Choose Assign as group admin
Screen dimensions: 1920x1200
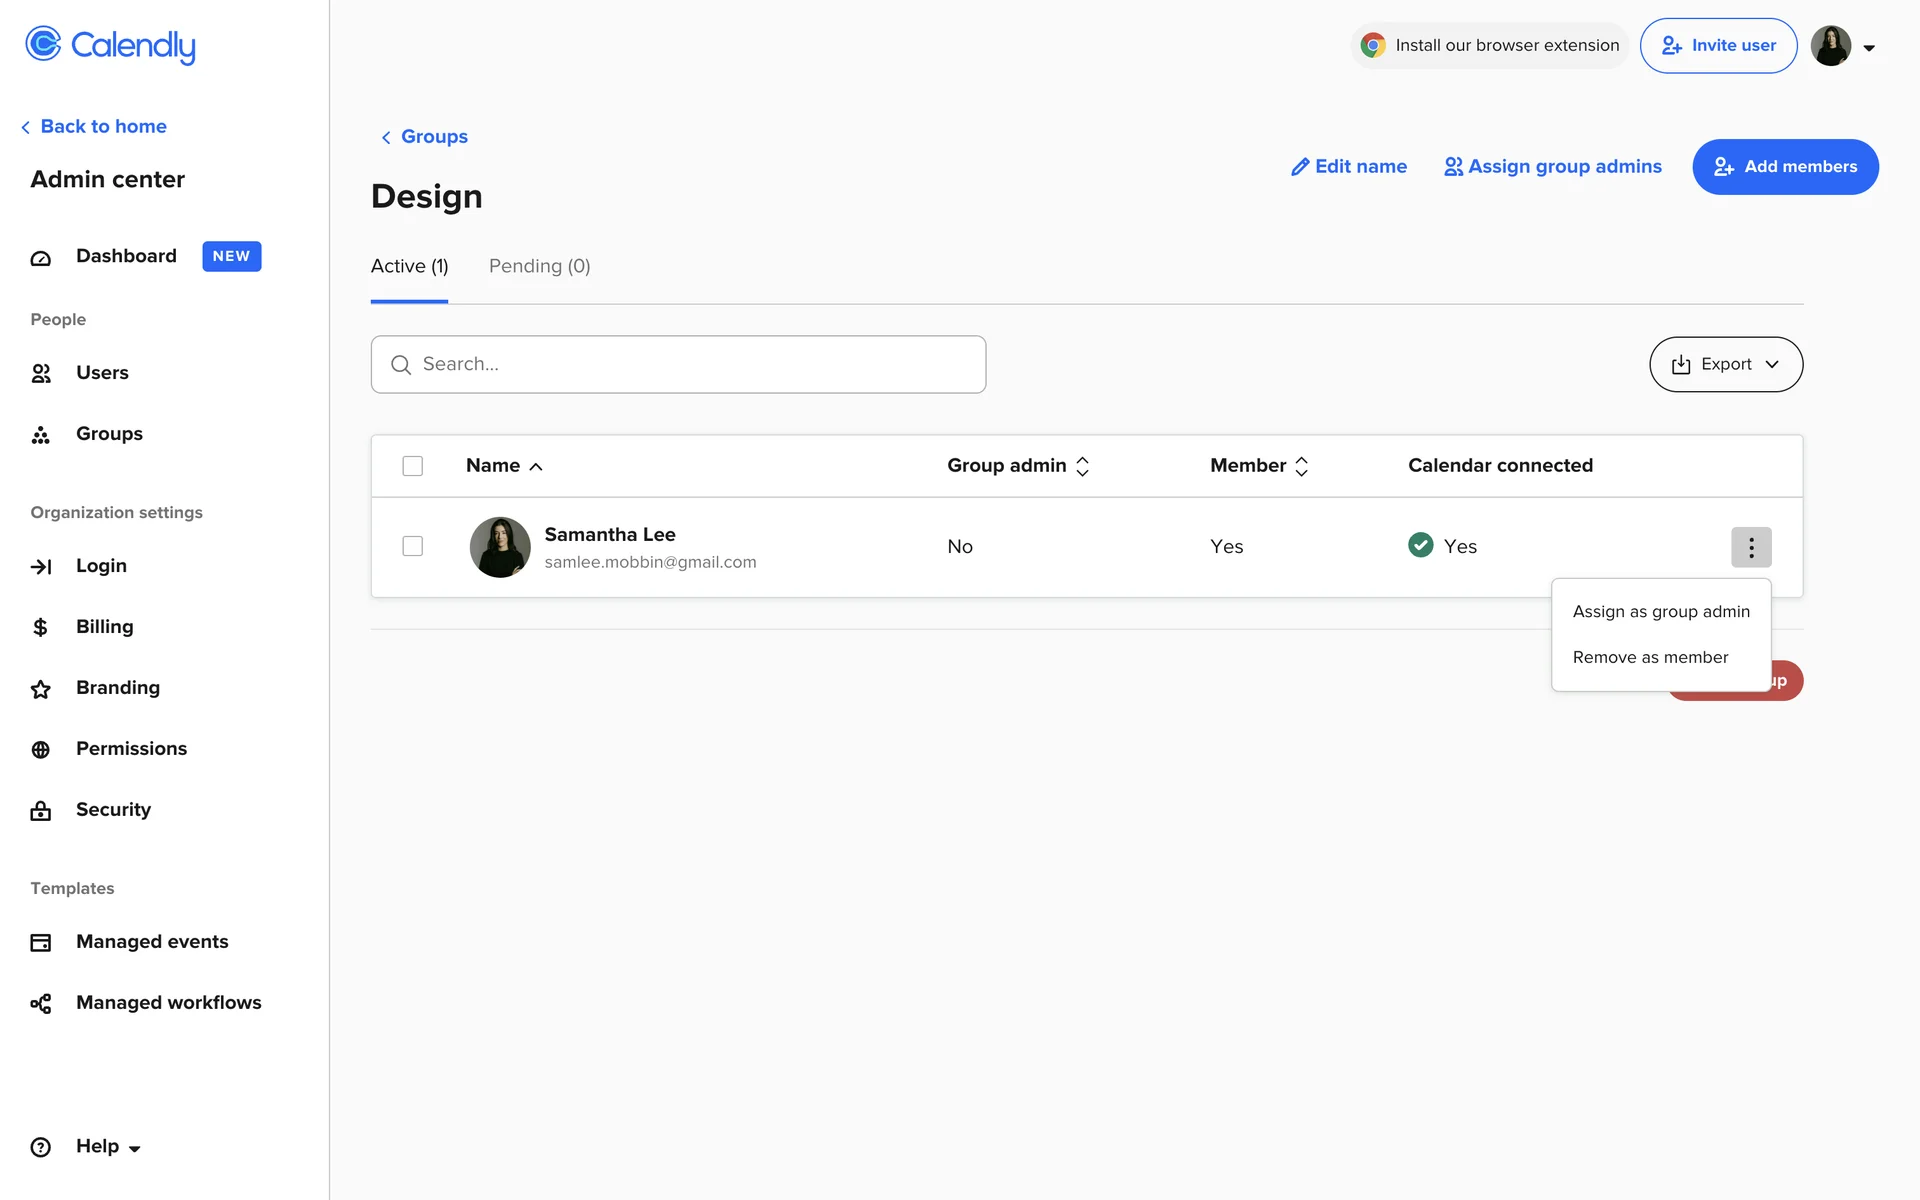click(1660, 612)
